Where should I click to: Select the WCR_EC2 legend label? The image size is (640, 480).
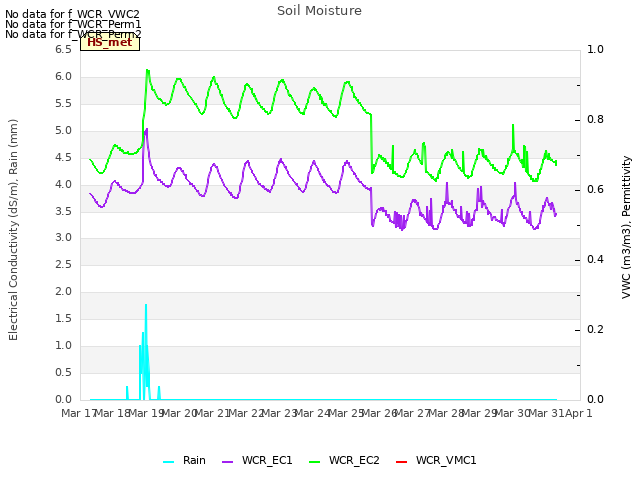(354, 460)
